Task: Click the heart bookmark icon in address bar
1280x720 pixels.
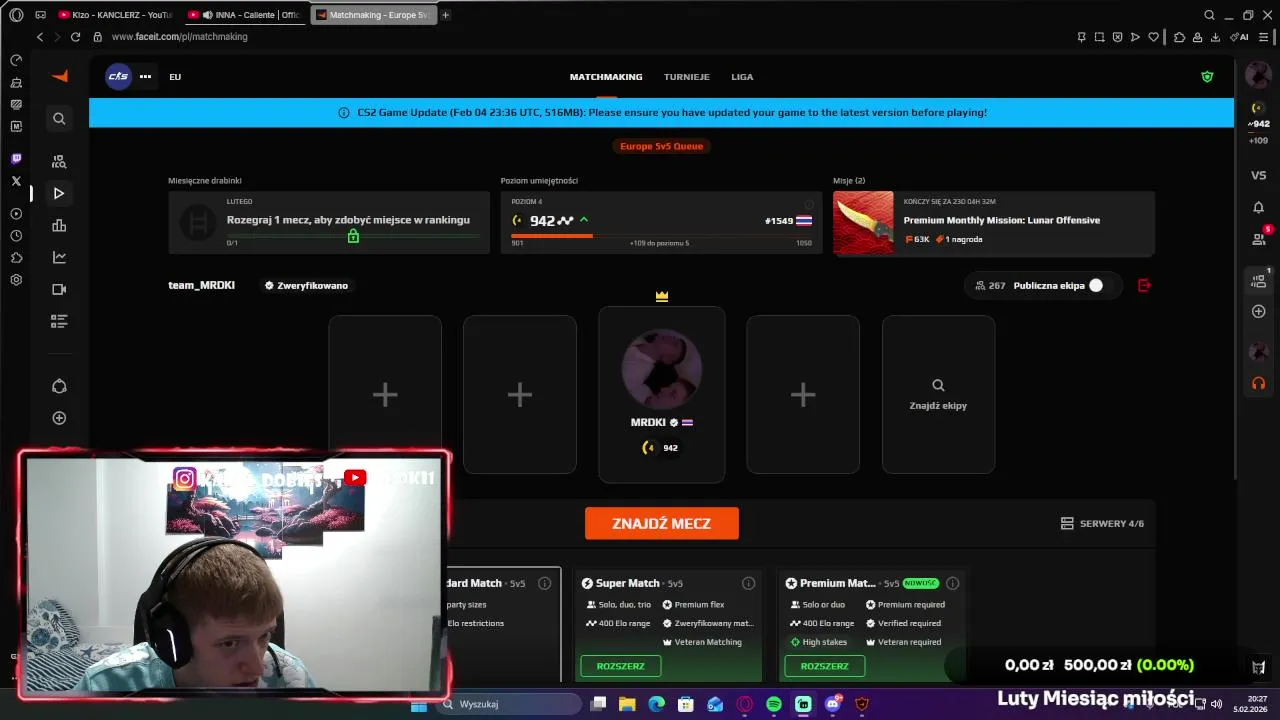Action: point(1153,37)
